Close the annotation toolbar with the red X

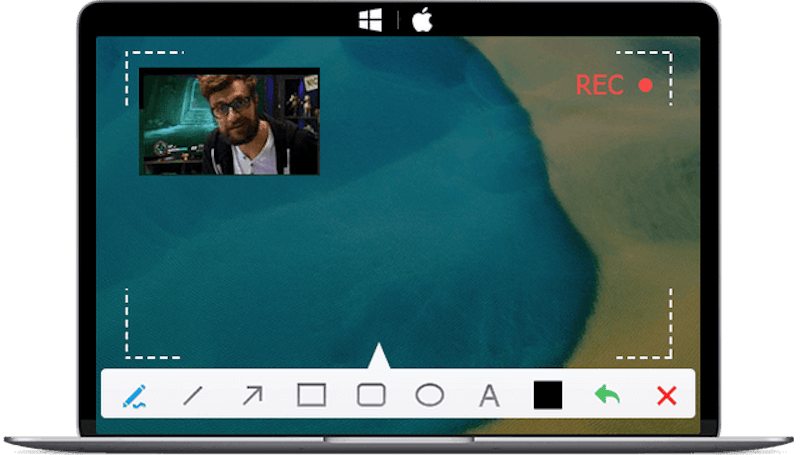tap(666, 396)
